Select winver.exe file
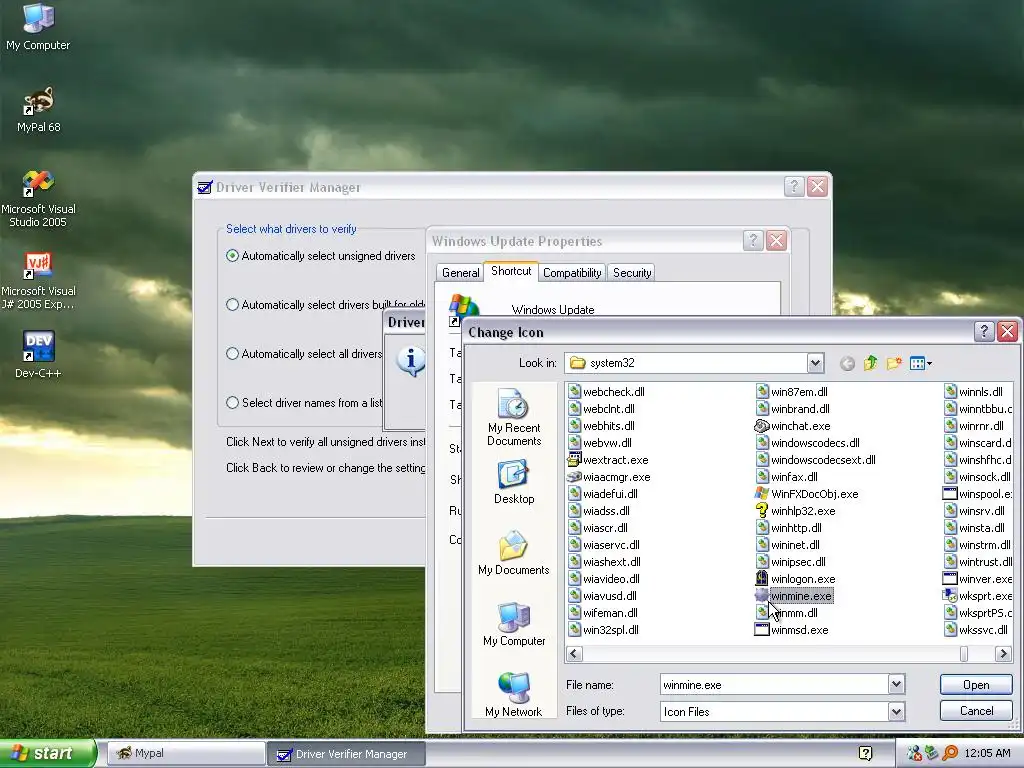The image size is (1024, 768). 978,579
